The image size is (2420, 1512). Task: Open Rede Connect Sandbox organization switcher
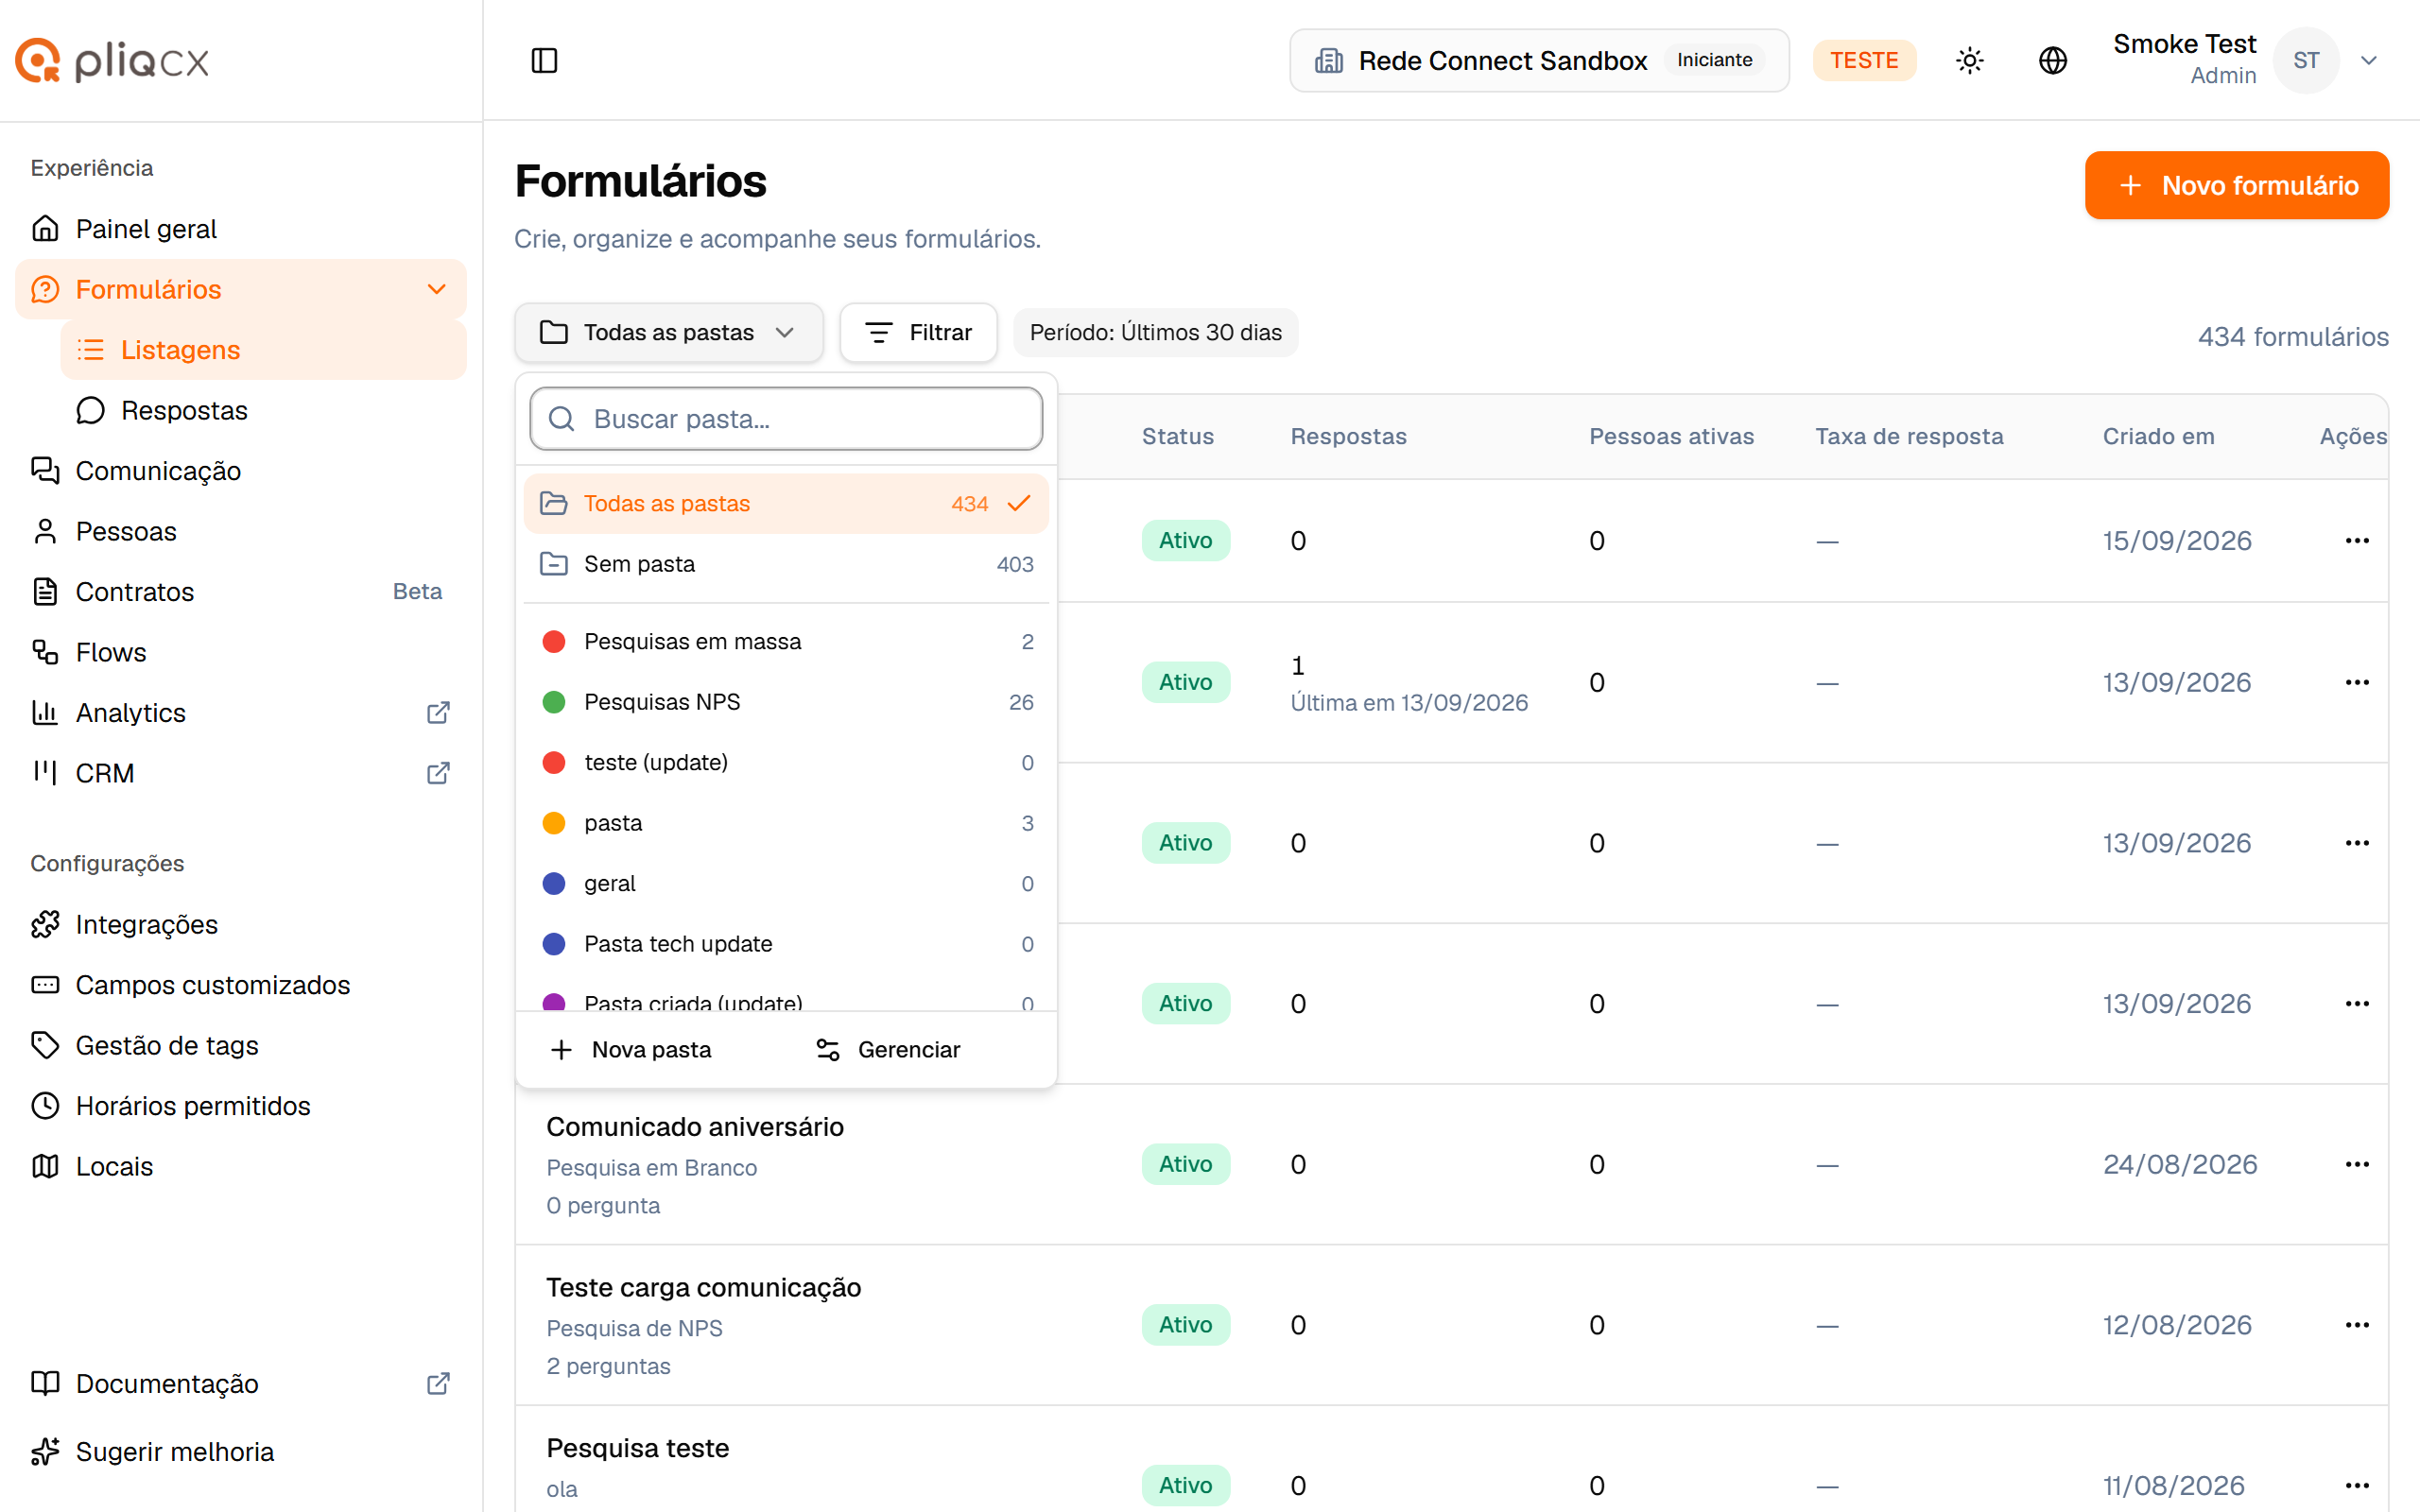click(1539, 60)
